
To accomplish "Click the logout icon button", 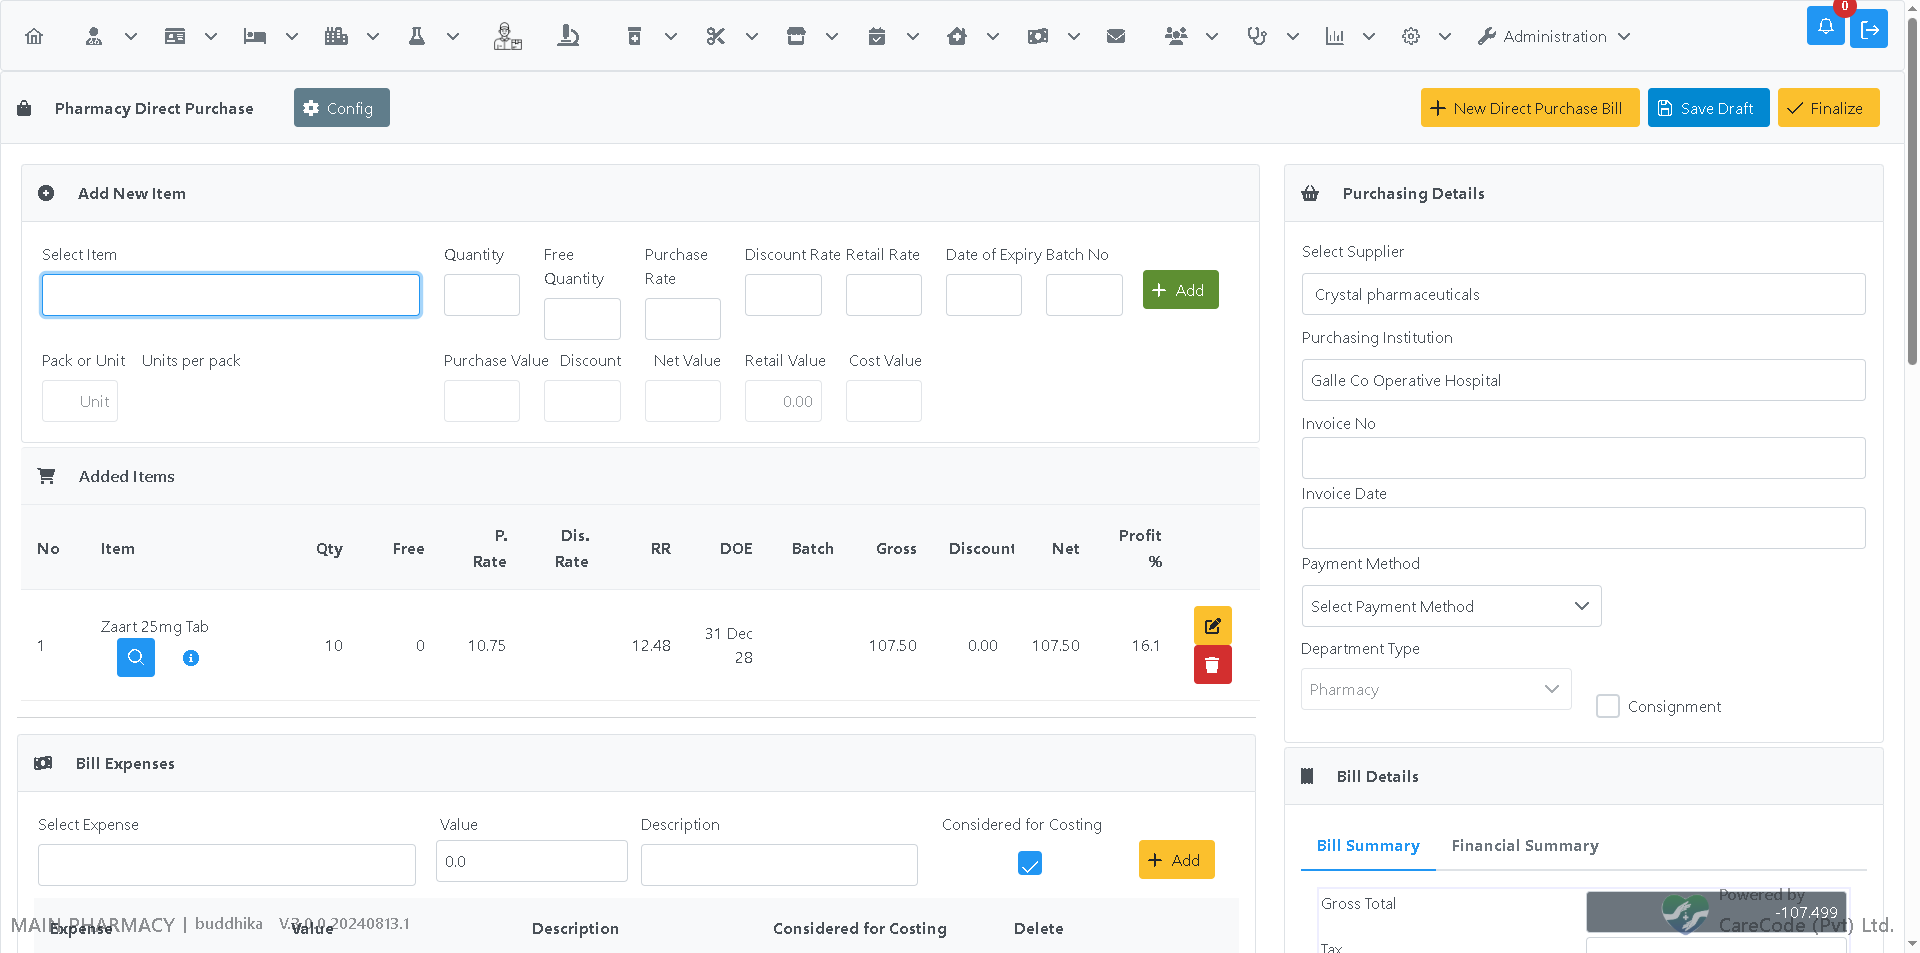I will [x=1869, y=29].
